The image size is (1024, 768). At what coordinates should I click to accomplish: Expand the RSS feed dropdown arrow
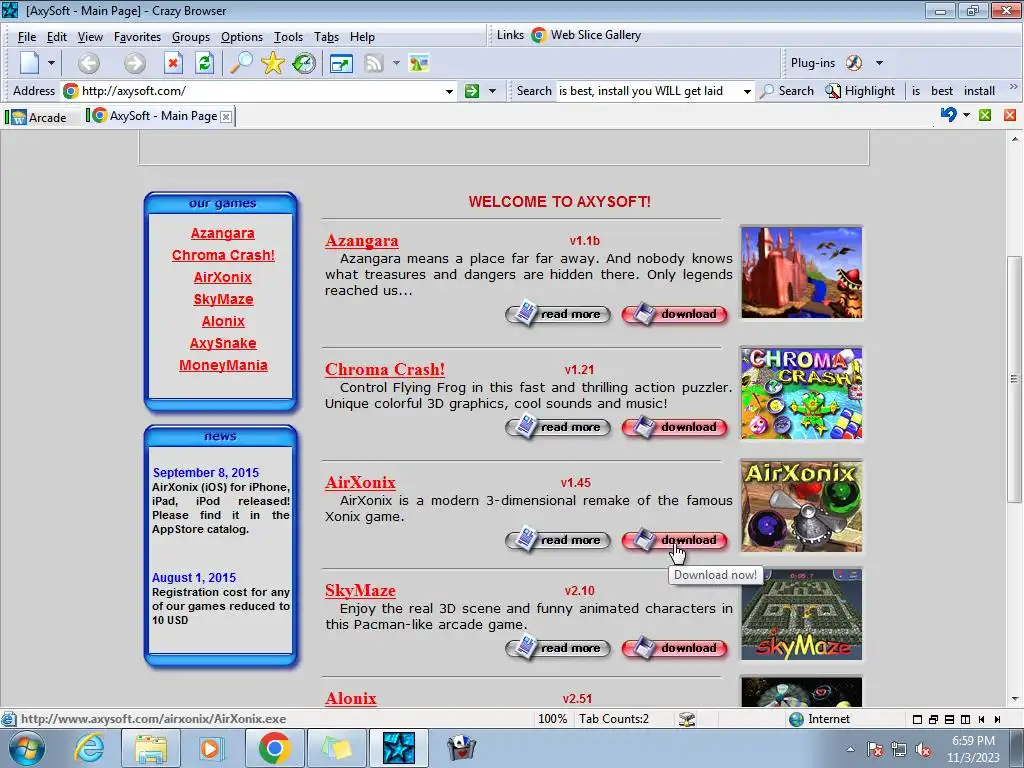(396, 63)
